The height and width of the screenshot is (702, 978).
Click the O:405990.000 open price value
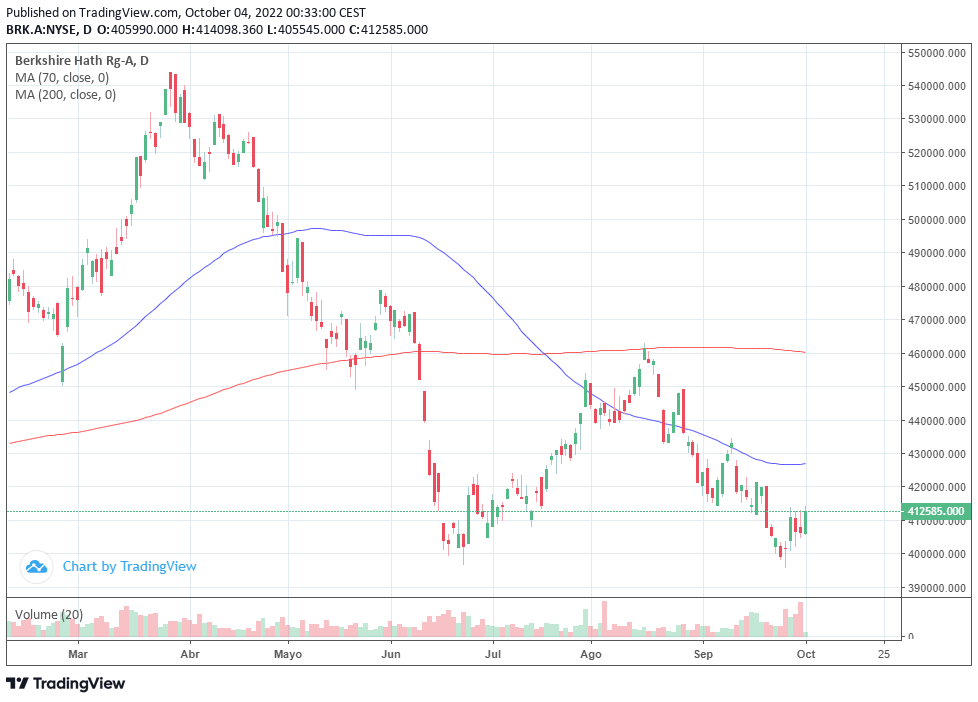tap(137, 30)
